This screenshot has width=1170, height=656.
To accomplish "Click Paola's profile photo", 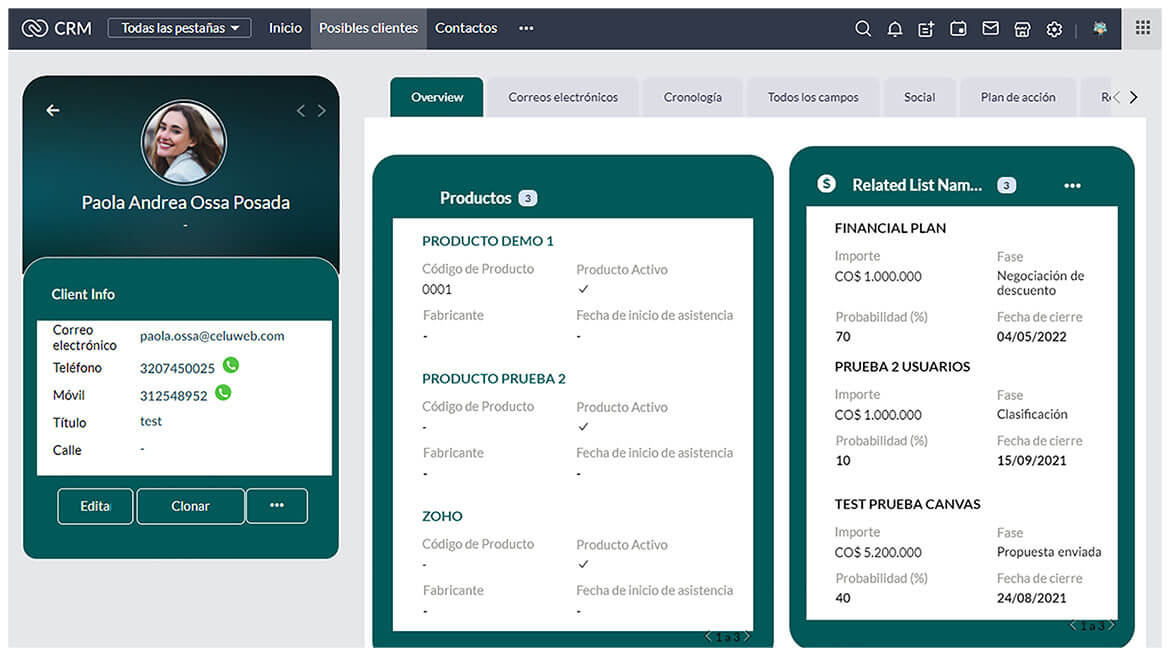I will click(x=184, y=142).
